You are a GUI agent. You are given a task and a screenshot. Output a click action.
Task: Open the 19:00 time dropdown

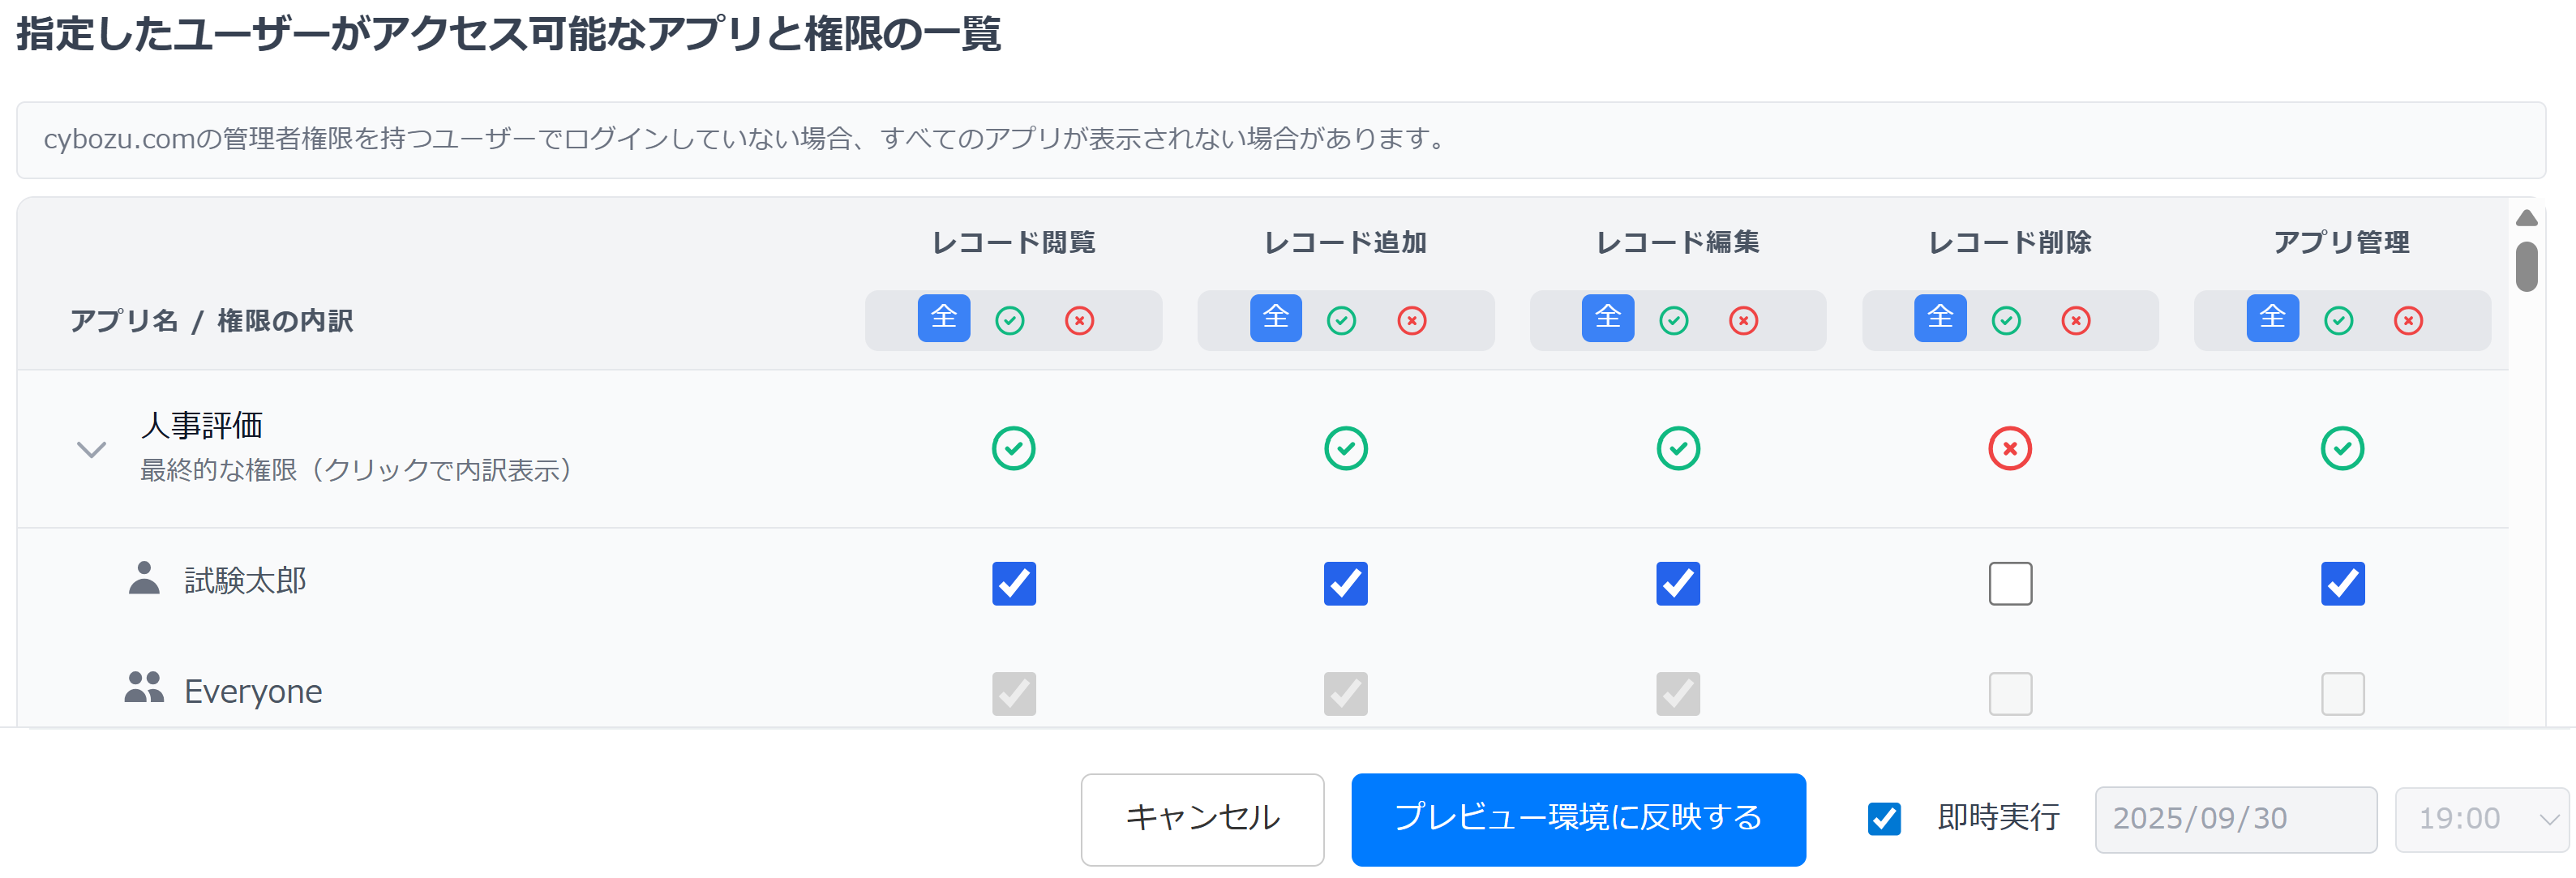click(x=2481, y=819)
